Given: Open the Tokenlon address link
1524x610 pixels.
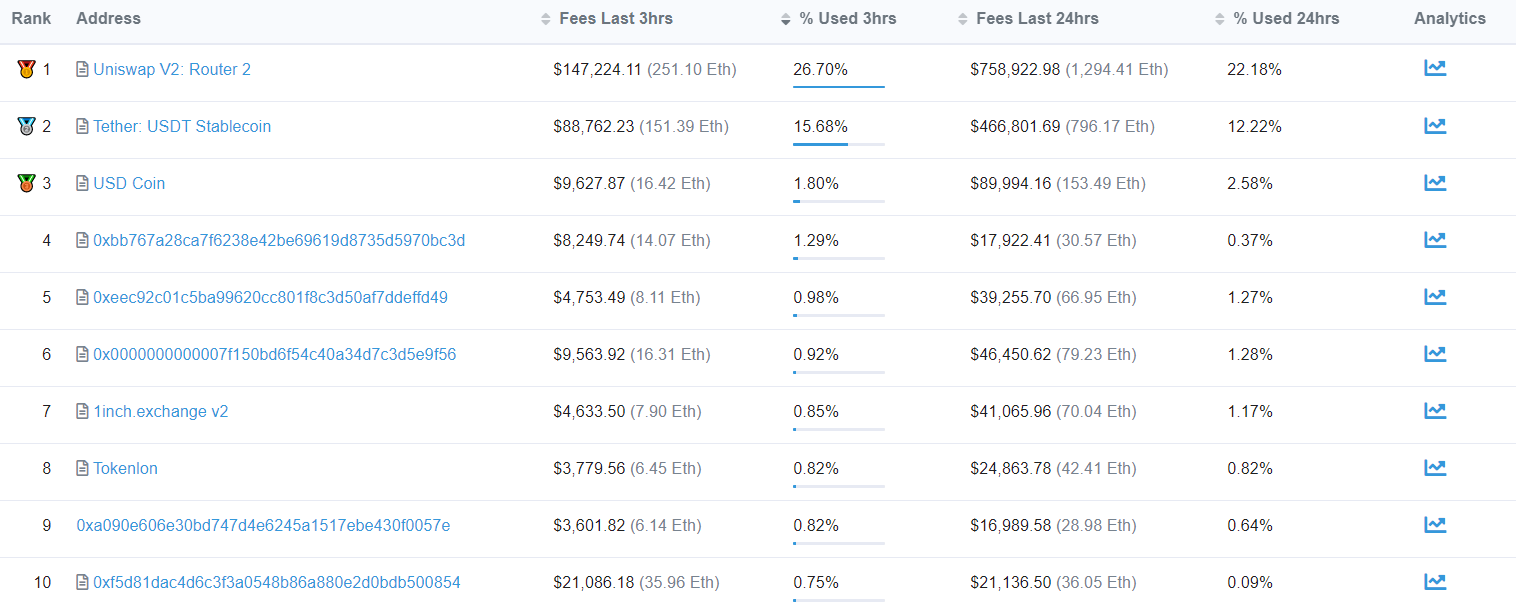Looking at the screenshot, I should tap(125, 468).
